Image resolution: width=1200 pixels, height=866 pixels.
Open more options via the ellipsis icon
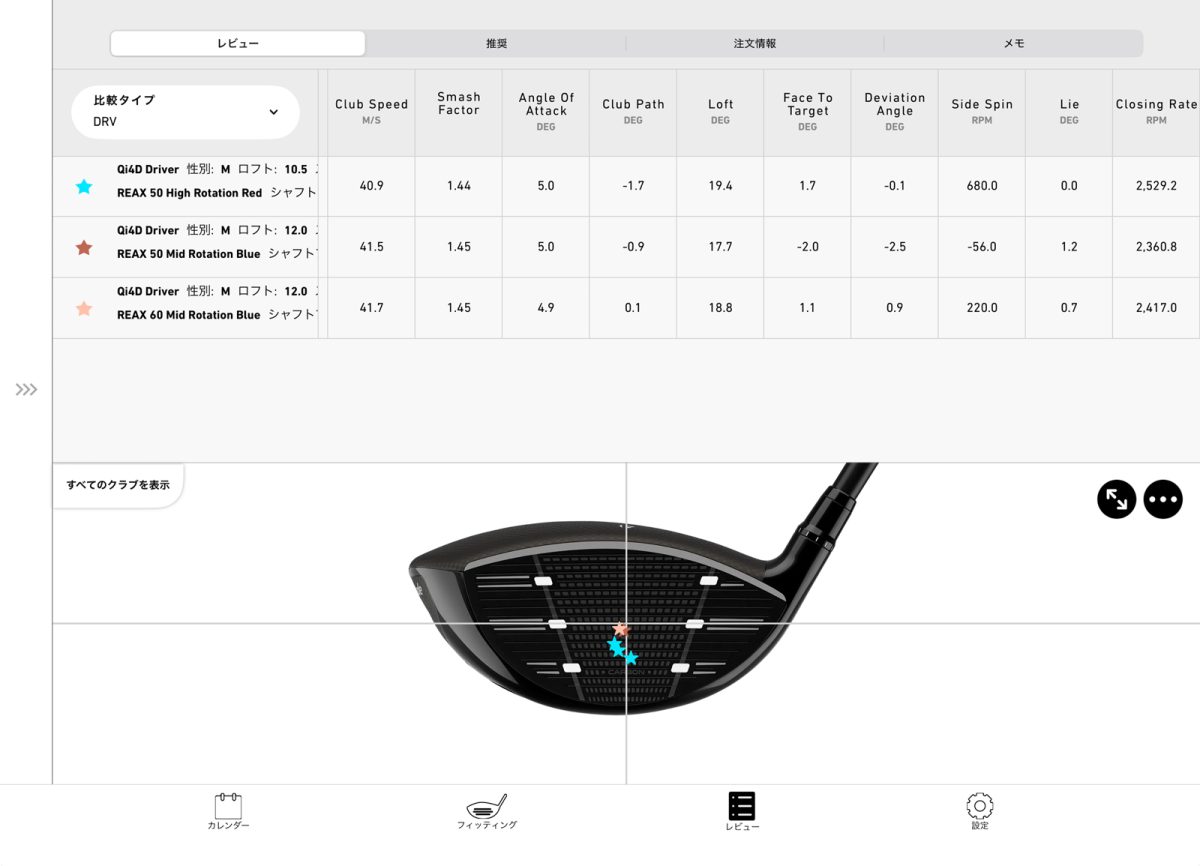tap(1163, 498)
